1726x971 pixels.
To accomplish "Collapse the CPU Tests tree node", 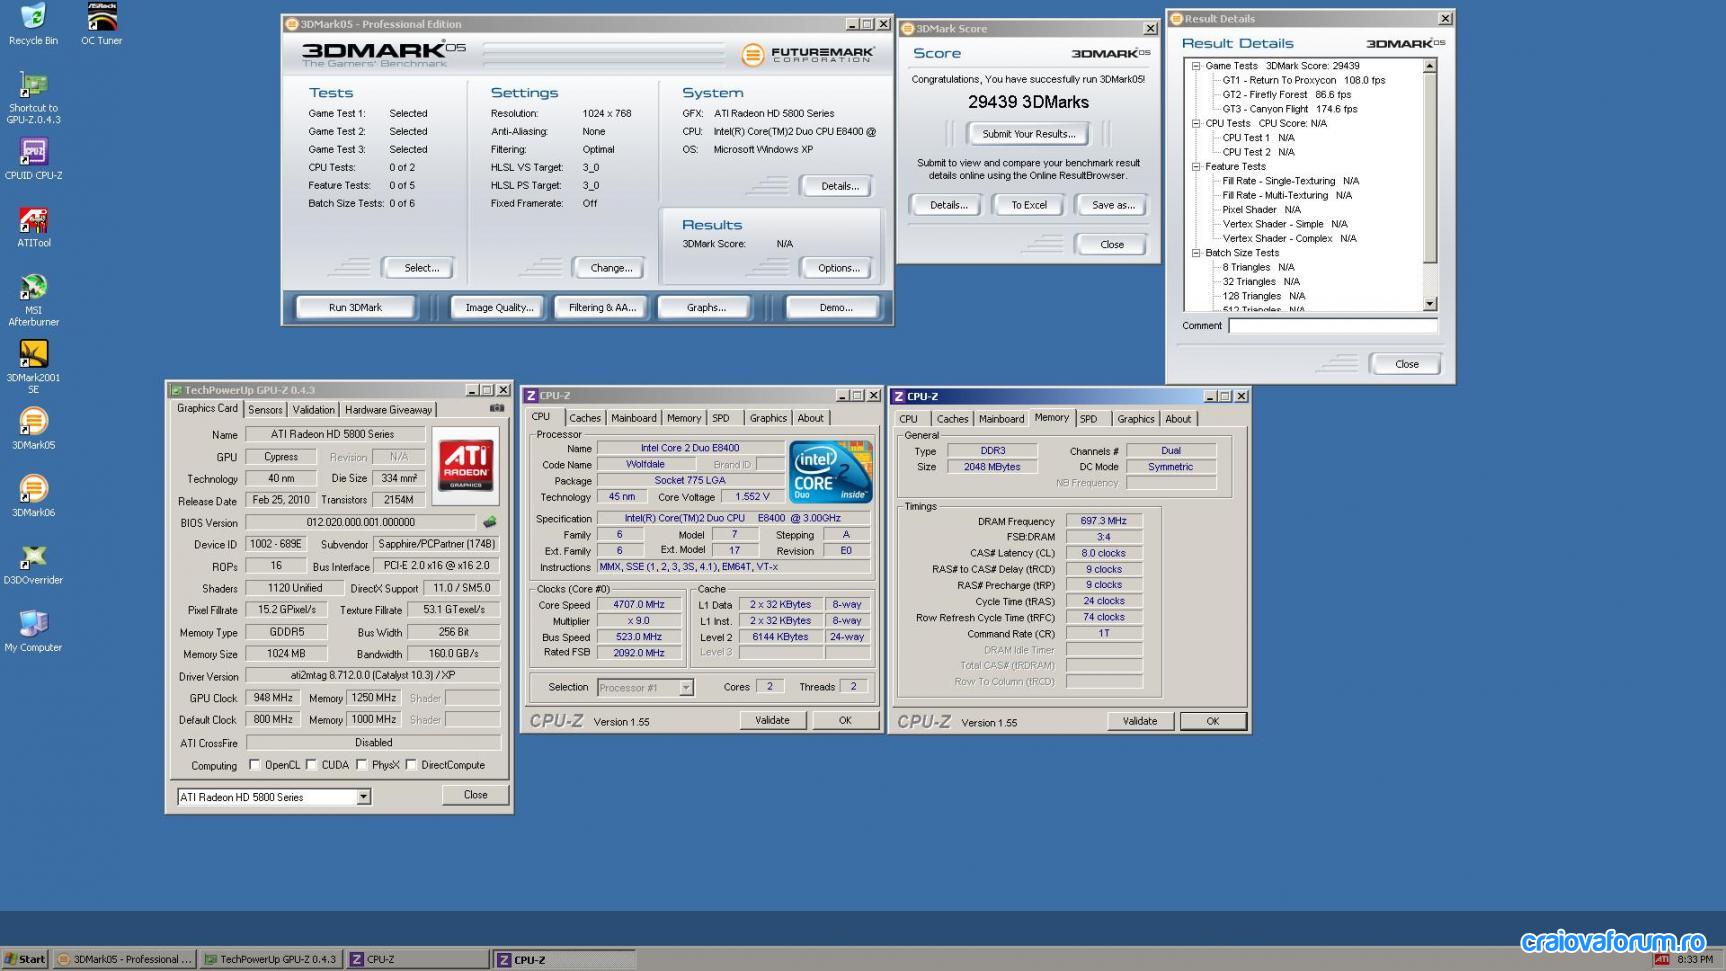I will point(1196,123).
